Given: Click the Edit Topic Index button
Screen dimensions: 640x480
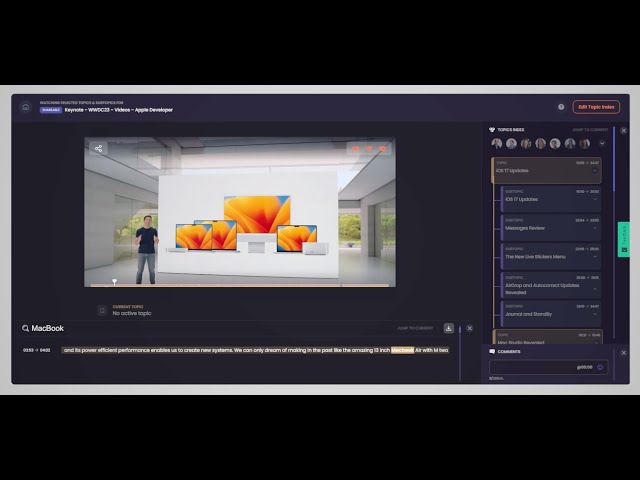Looking at the screenshot, I should [x=596, y=107].
